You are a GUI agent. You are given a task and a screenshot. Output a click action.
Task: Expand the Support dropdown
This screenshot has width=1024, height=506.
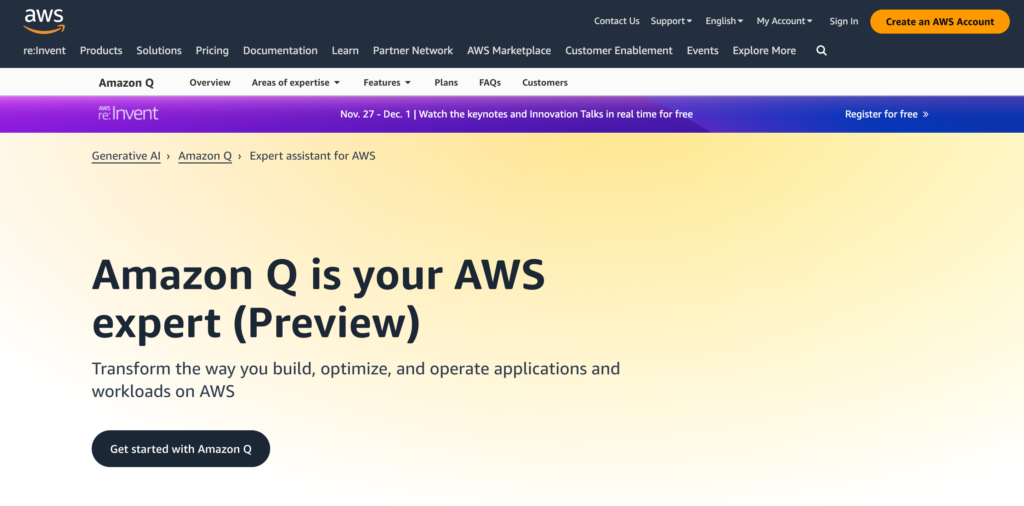click(671, 21)
